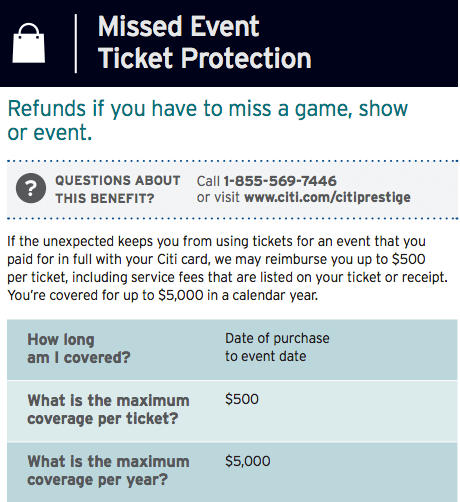Click the white shopping bag icon
This screenshot has height=502, width=460.
click(29, 43)
